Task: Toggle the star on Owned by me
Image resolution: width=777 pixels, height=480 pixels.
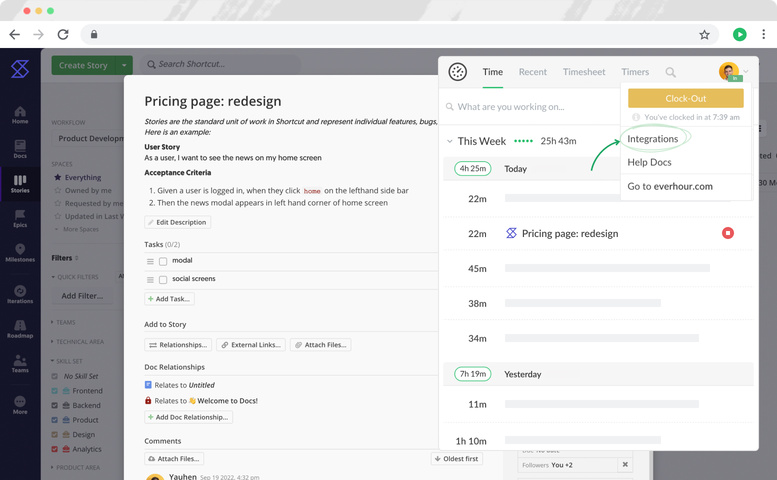Action: 57,190
